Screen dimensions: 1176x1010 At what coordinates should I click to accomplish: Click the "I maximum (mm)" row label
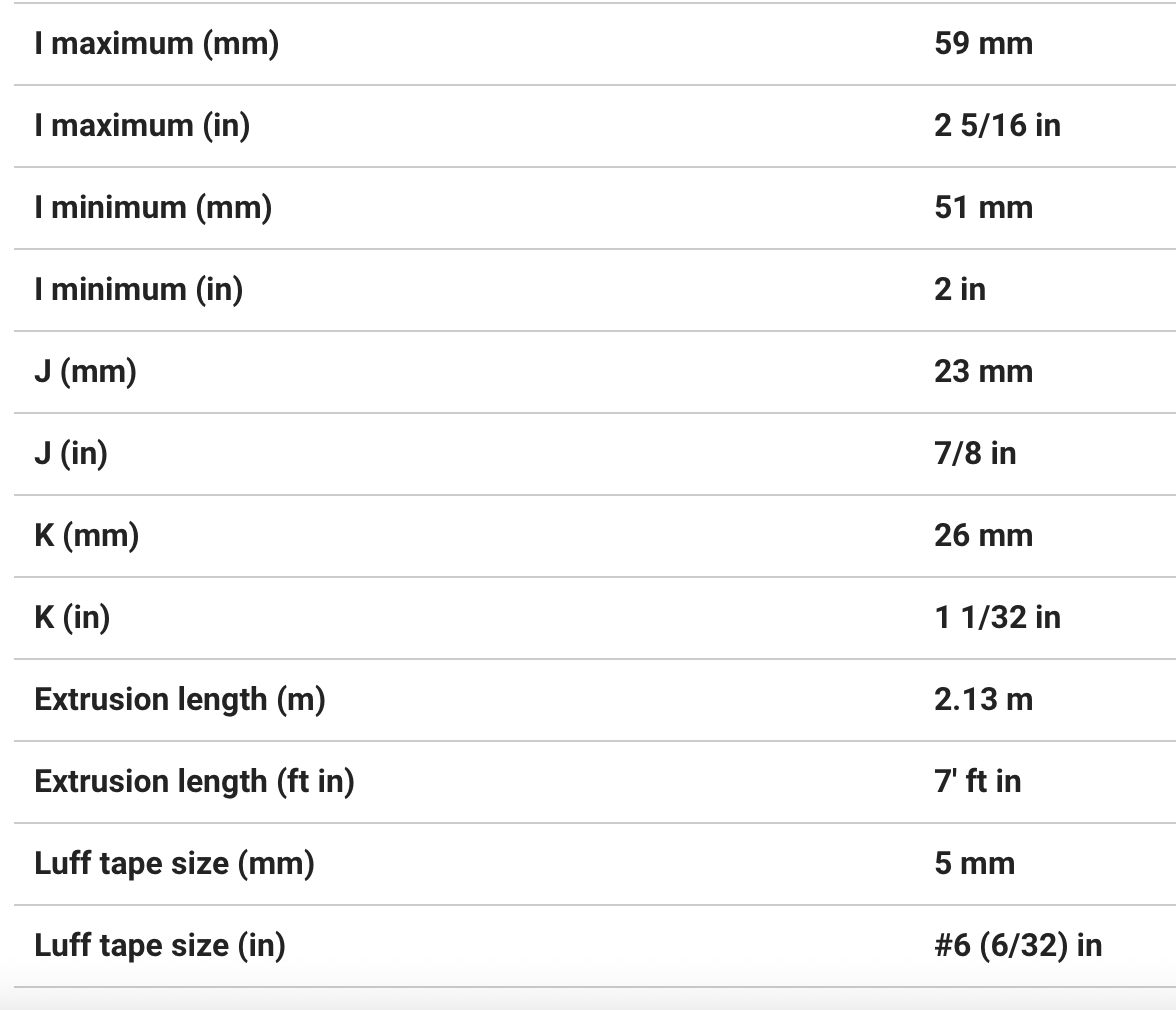pyautogui.click(x=157, y=44)
